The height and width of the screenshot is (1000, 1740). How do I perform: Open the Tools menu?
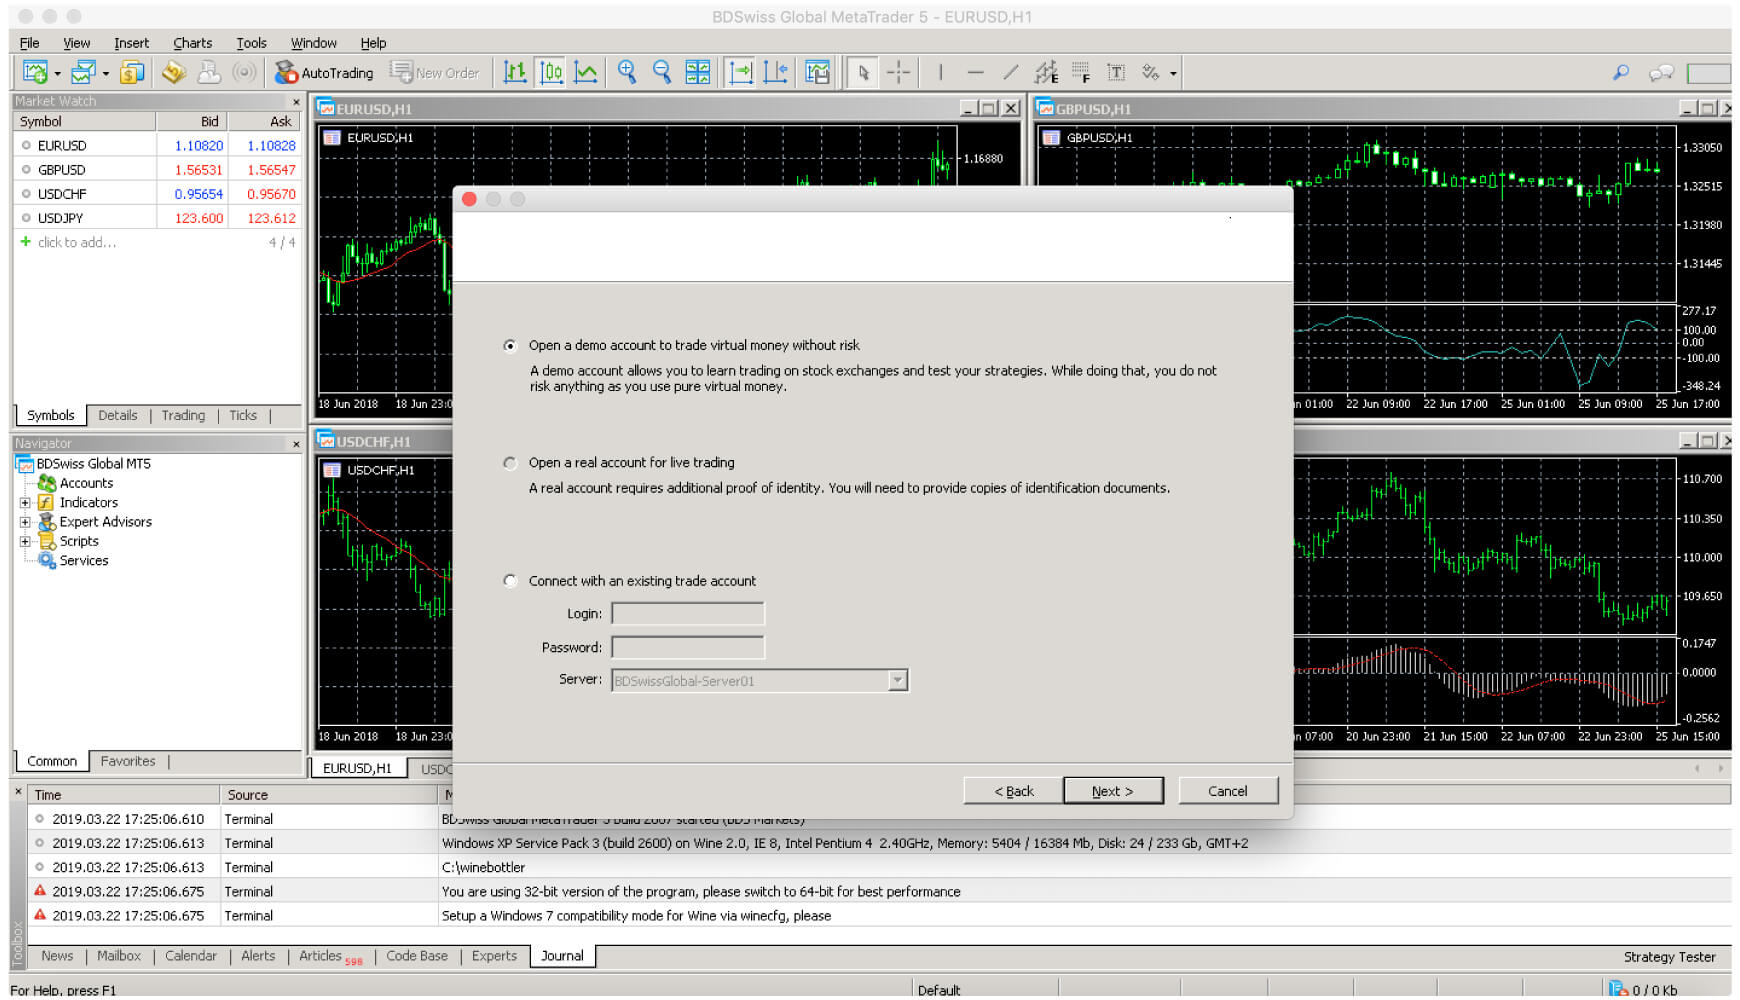(251, 43)
